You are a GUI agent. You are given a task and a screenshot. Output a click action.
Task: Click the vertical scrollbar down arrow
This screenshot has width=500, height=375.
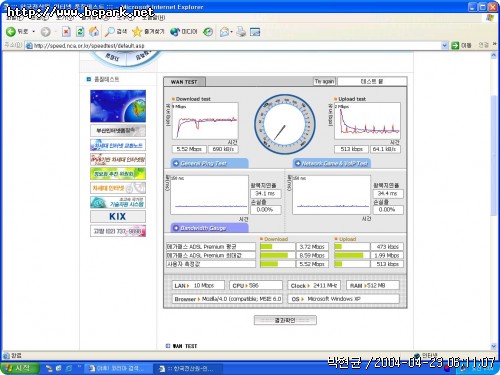[494, 346]
